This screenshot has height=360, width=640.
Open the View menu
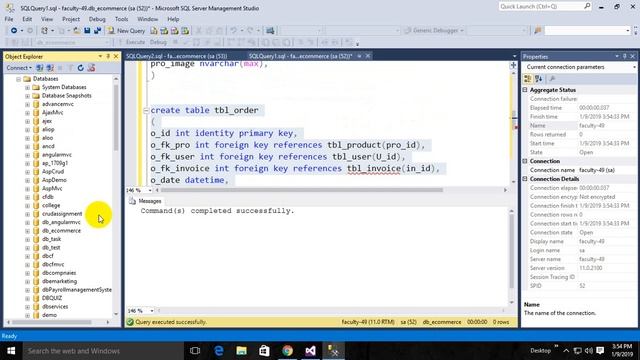47,19
